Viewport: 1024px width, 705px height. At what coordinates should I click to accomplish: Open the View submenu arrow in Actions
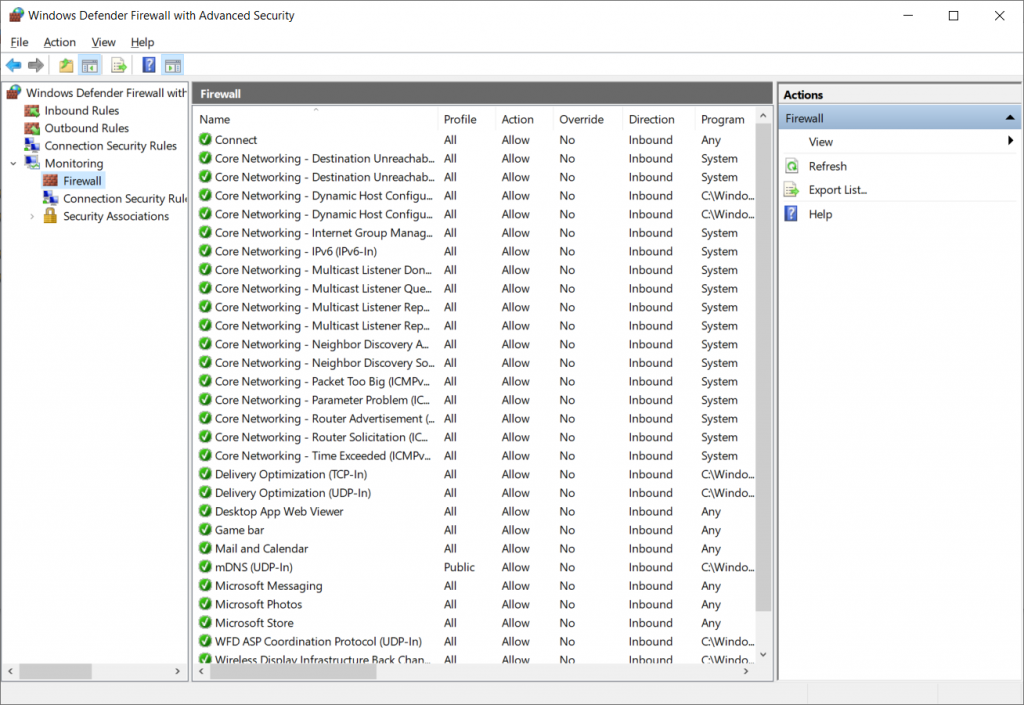1010,141
